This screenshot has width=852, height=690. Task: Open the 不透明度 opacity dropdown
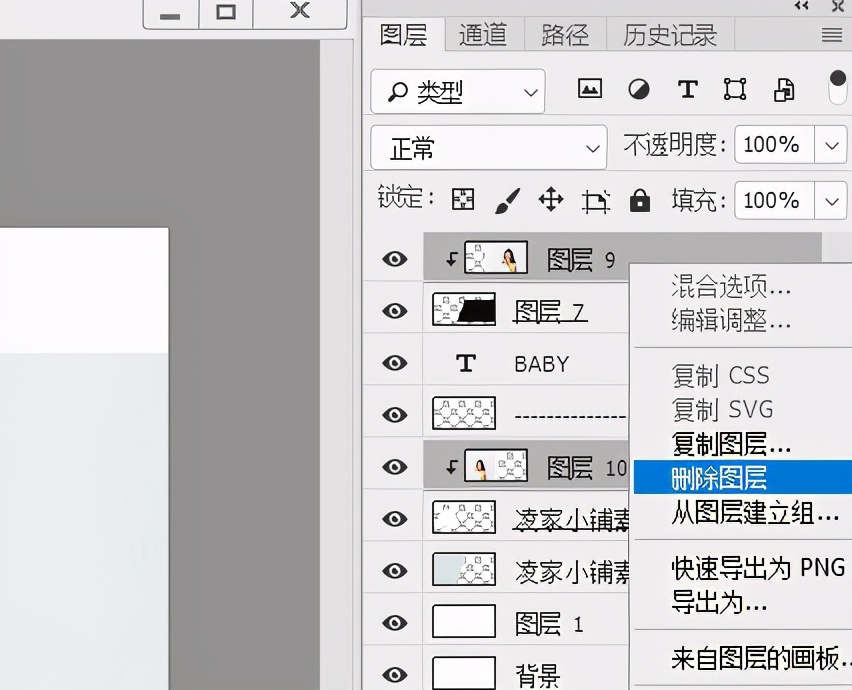[x=831, y=145]
